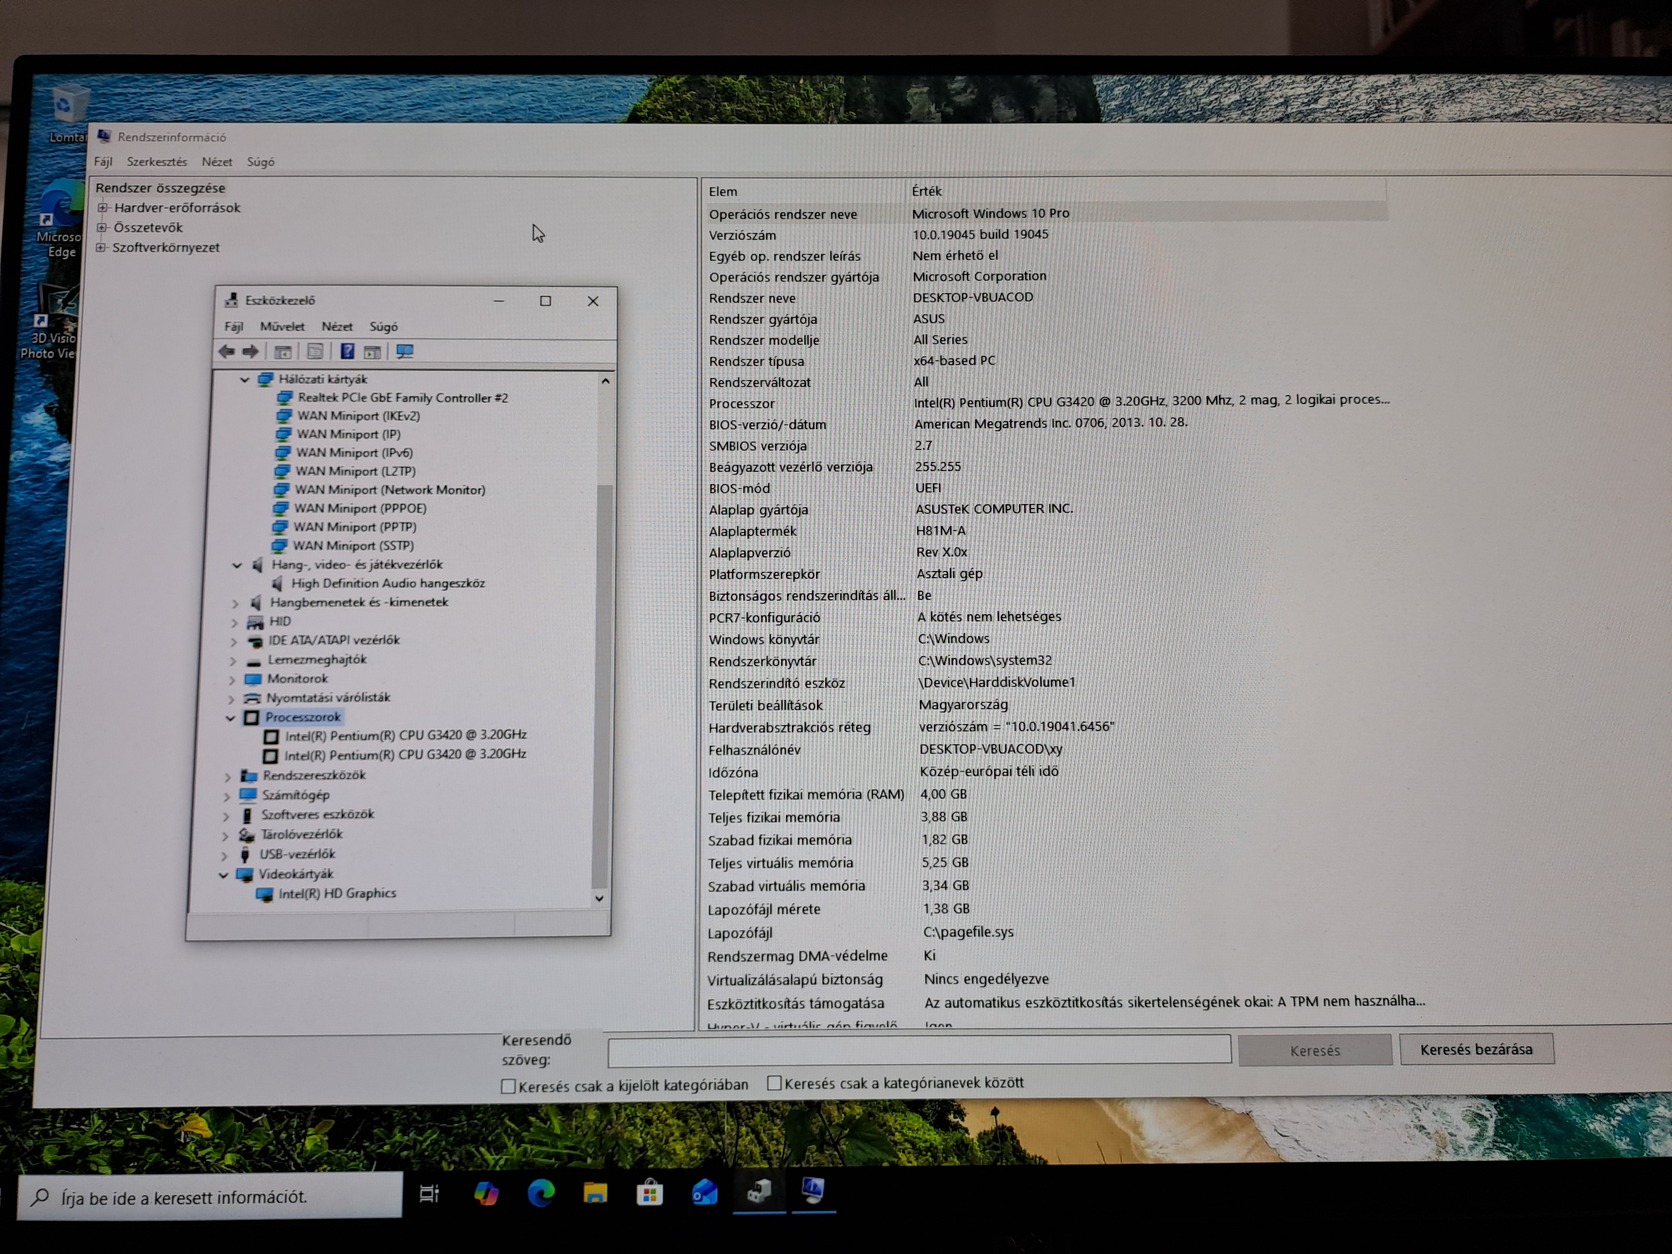This screenshot has width=1672, height=1254.
Task: Click the Device Manager vertical scrollbar thumb
Action: [x=601, y=686]
